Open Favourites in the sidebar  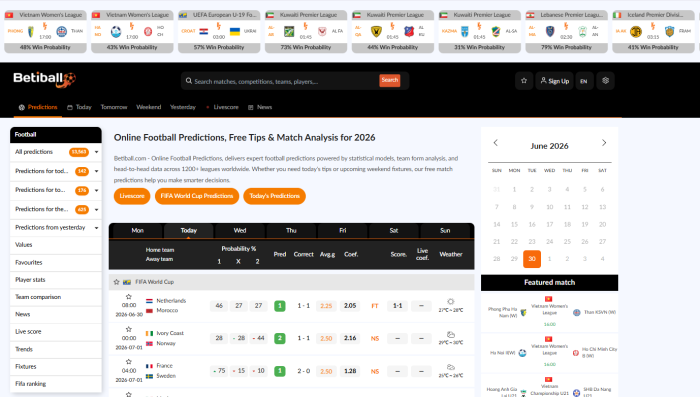click(x=56, y=263)
